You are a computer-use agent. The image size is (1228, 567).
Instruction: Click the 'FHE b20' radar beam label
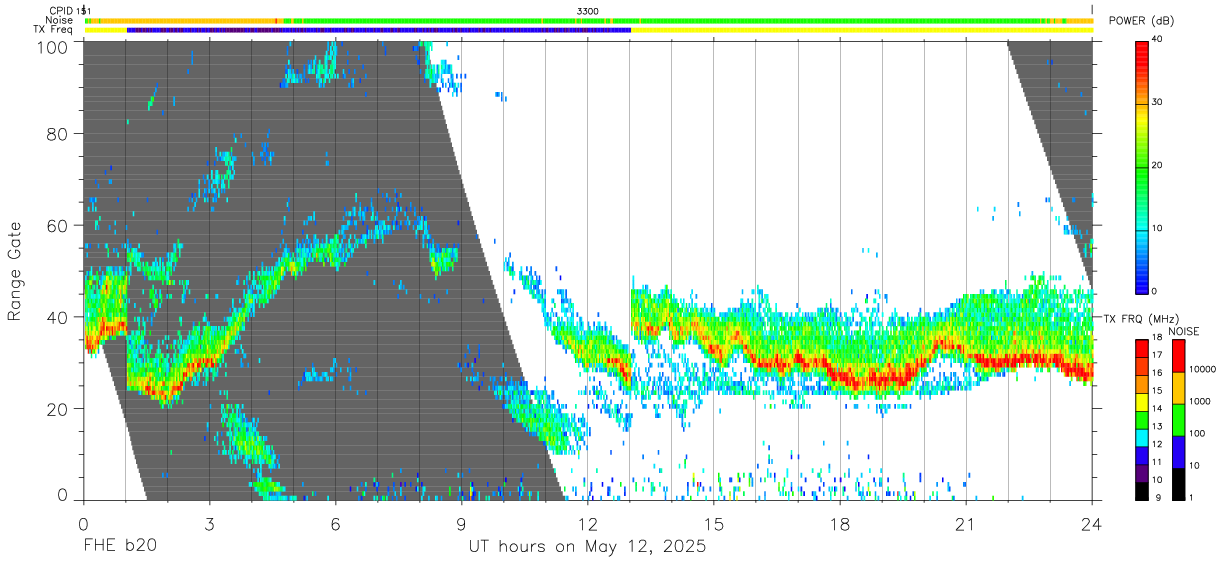click(119, 547)
